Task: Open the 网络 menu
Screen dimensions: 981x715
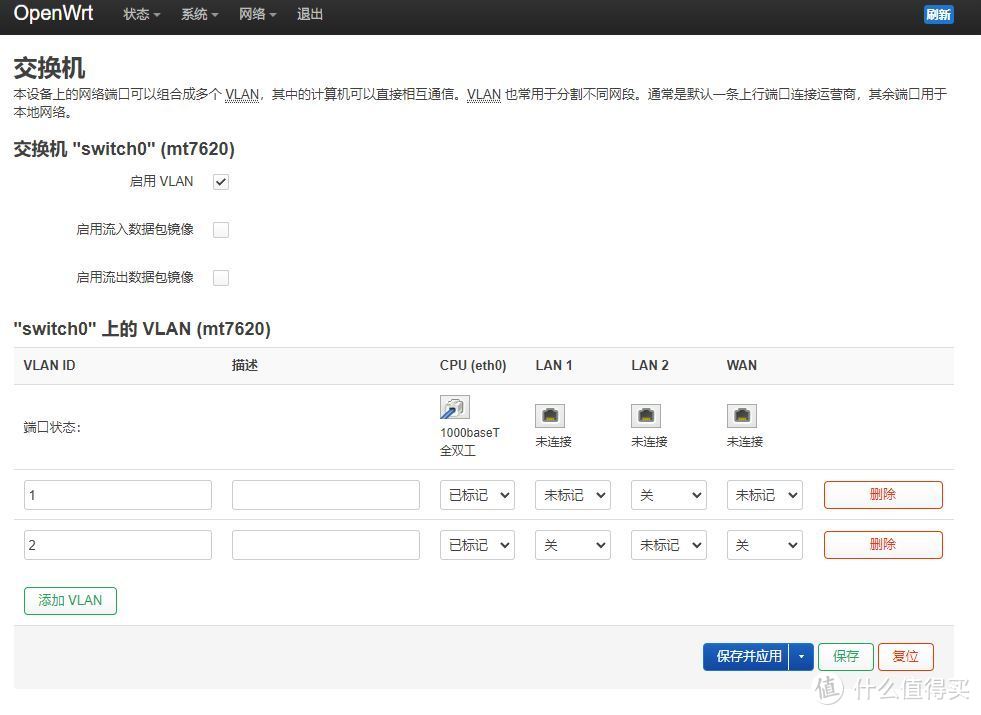Action: point(257,14)
